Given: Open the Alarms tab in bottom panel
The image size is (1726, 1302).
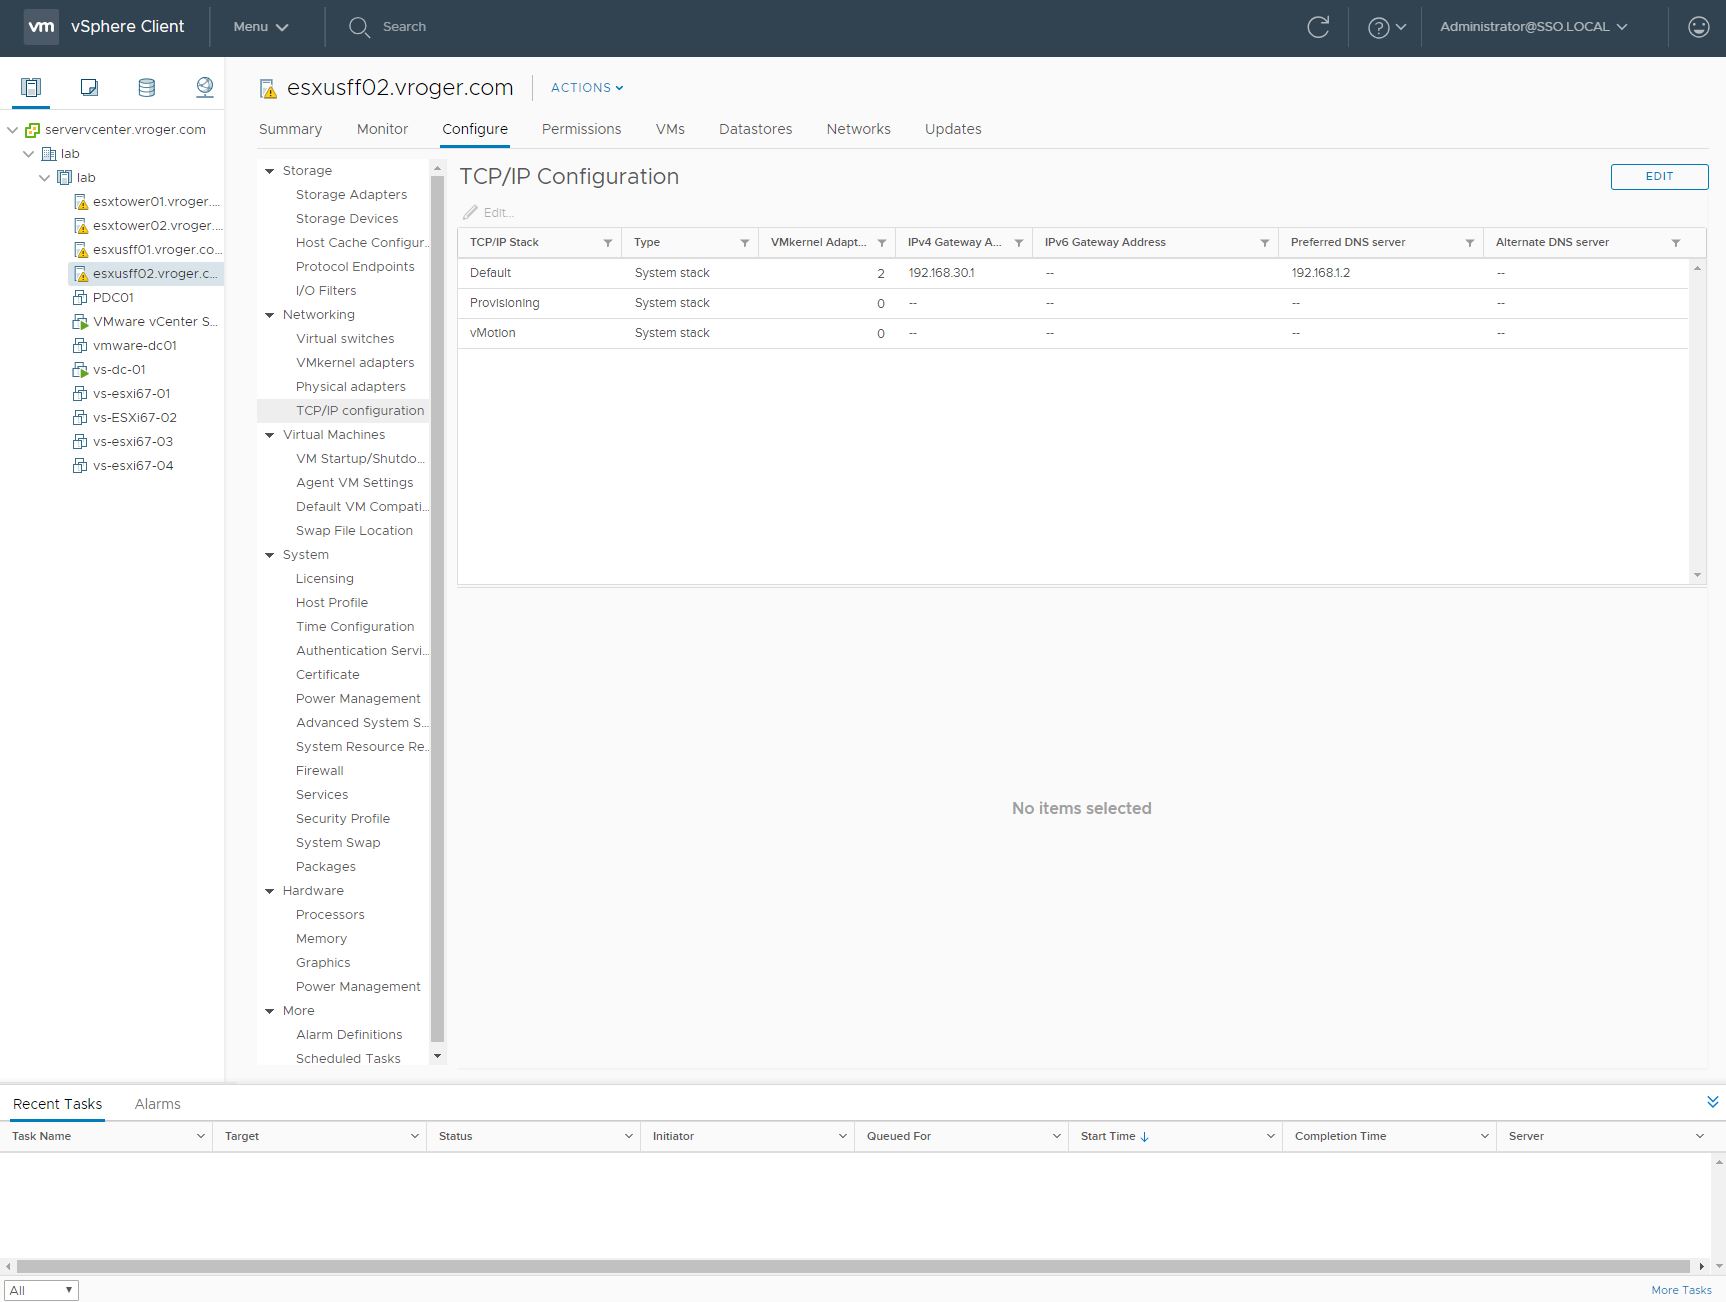Looking at the screenshot, I should point(157,1104).
